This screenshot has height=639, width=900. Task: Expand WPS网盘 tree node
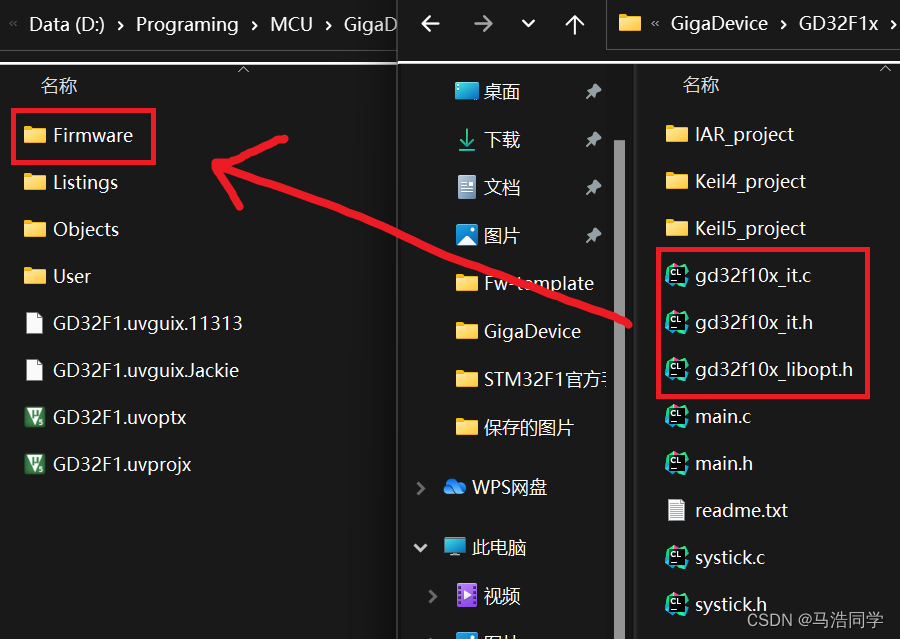[421, 488]
